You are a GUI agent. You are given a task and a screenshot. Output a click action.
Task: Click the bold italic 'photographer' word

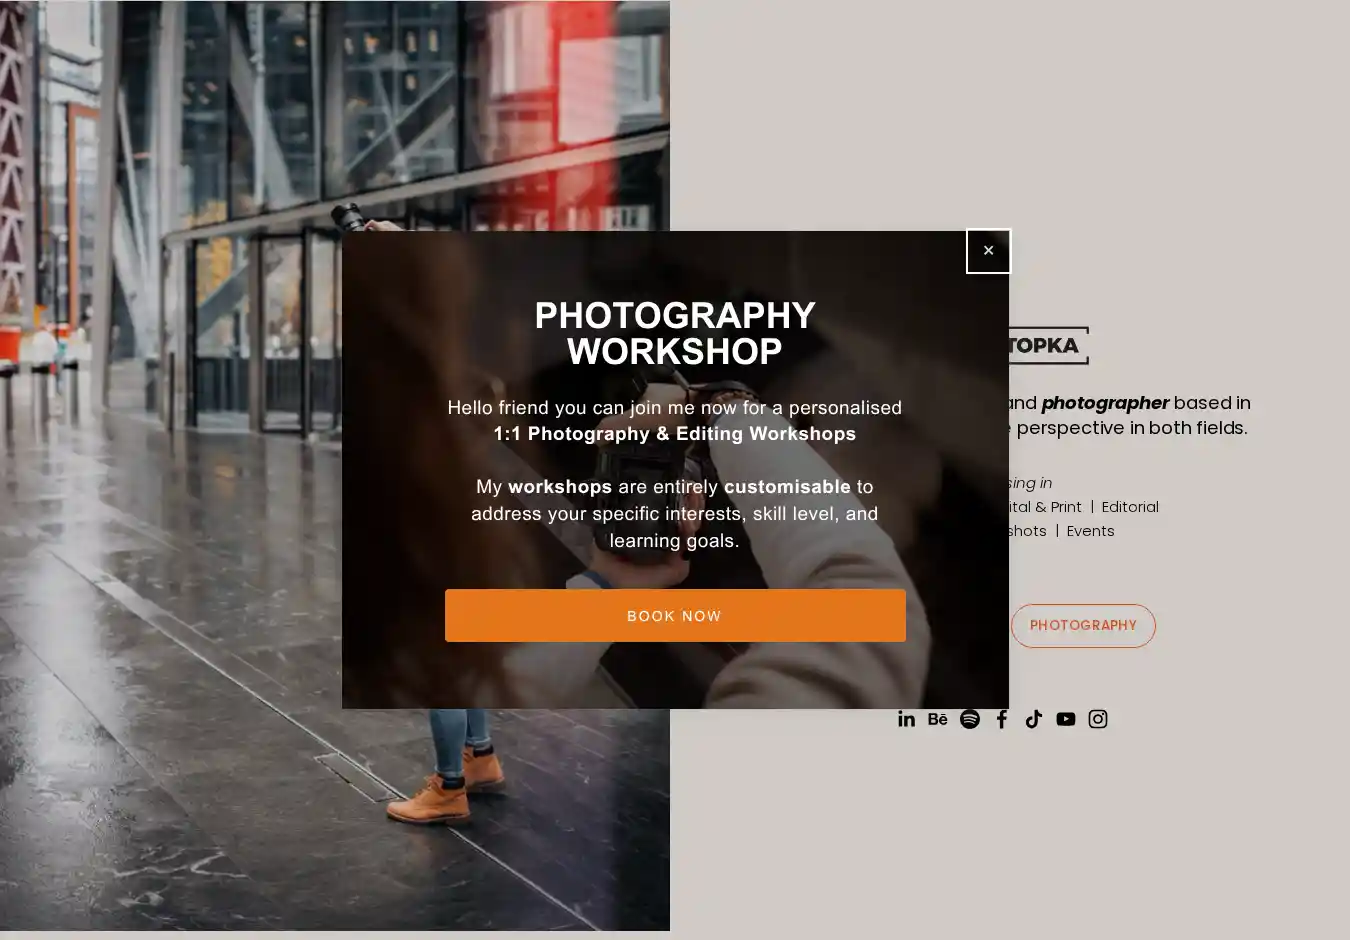pyautogui.click(x=1104, y=403)
